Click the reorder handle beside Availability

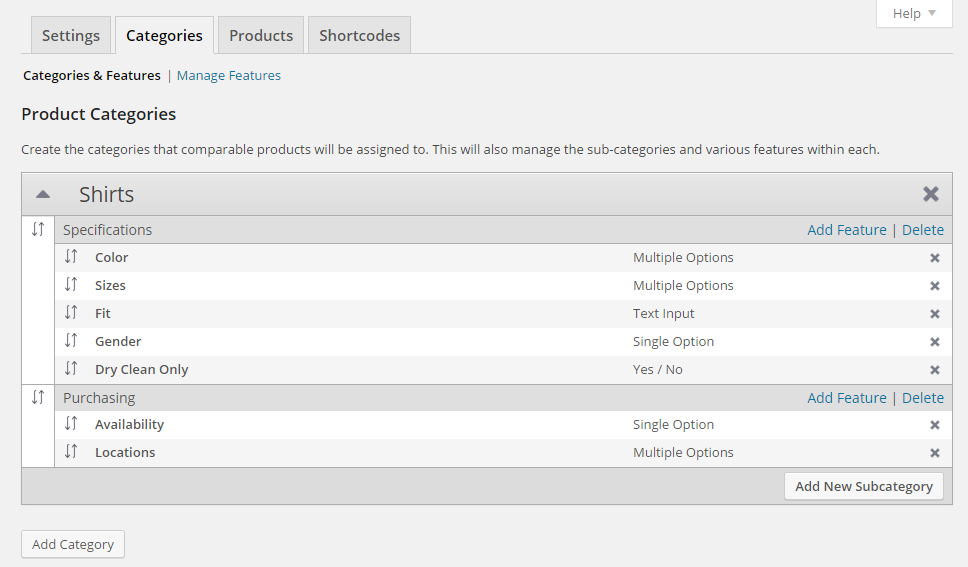[x=71, y=424]
